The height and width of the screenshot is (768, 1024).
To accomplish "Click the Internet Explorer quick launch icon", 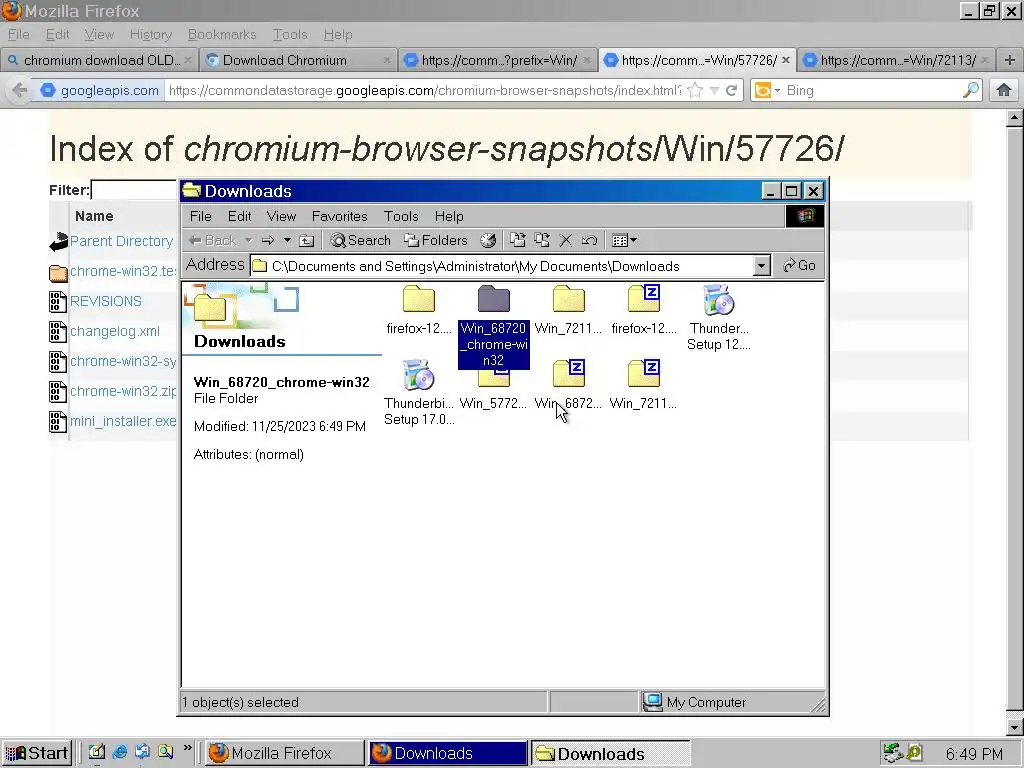I will (x=120, y=752).
